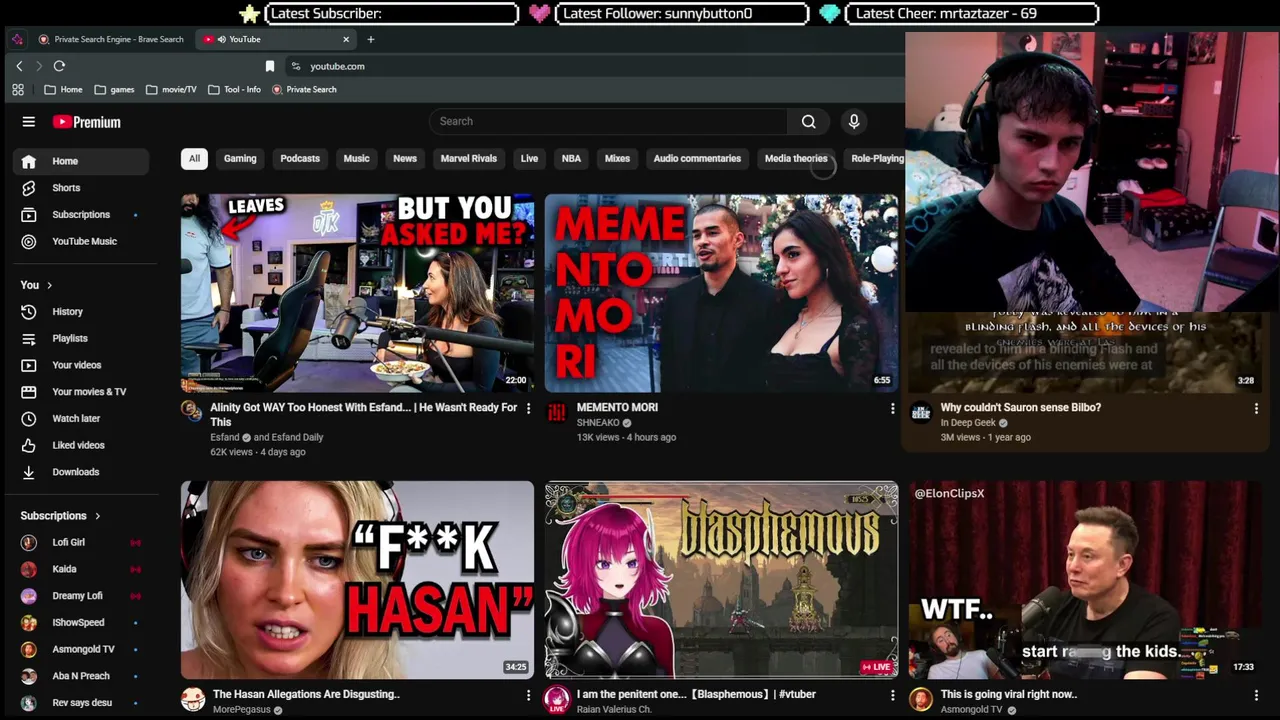The height and width of the screenshot is (720, 1280).
Task: Open the Alinity and Esfand video thumbnail
Action: (357, 294)
